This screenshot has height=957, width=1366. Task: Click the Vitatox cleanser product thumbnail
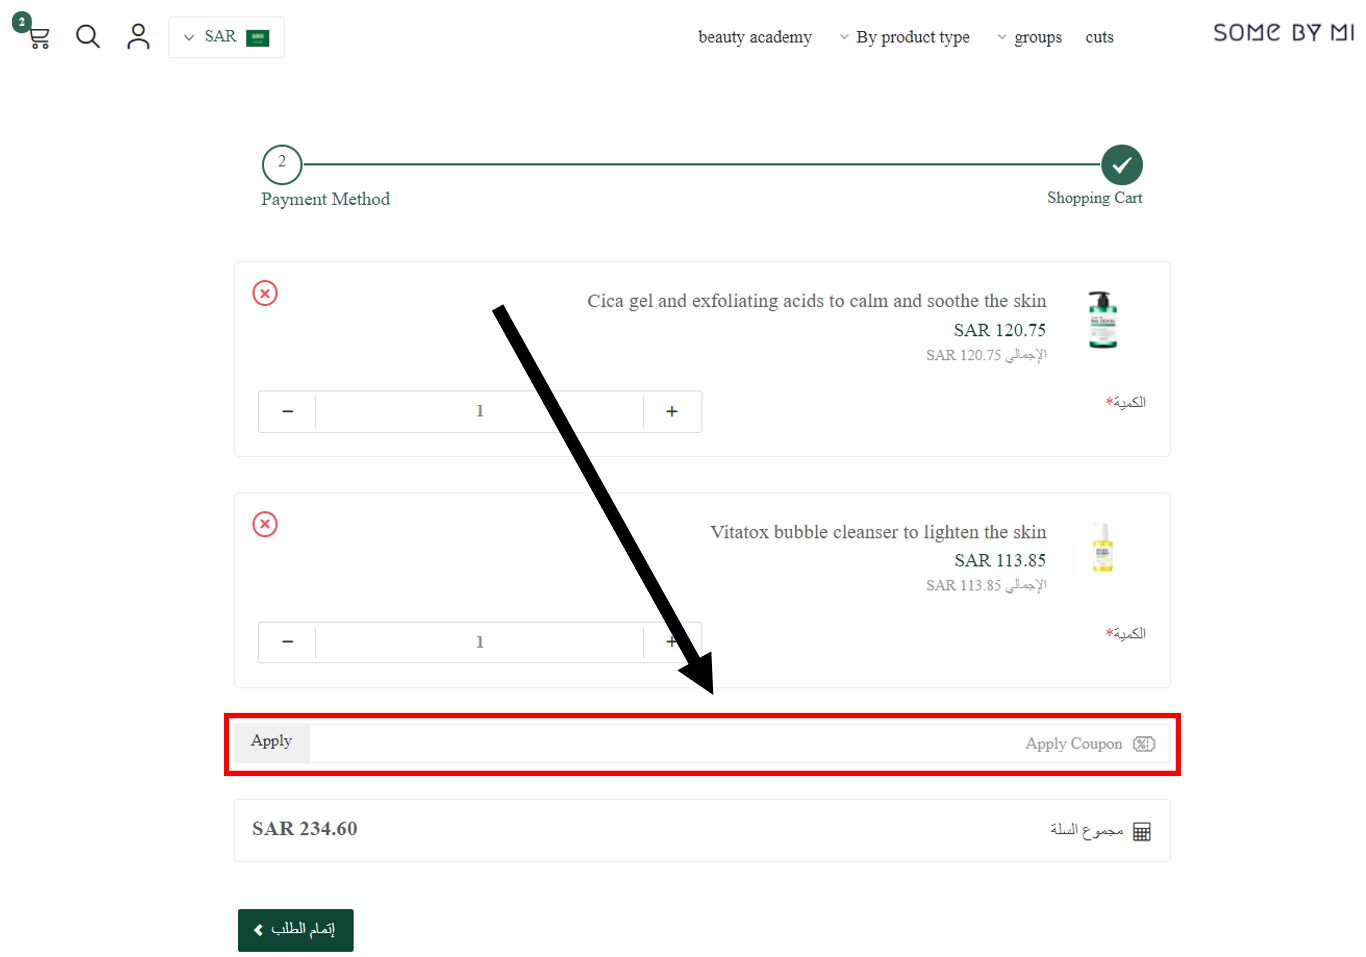[1103, 548]
